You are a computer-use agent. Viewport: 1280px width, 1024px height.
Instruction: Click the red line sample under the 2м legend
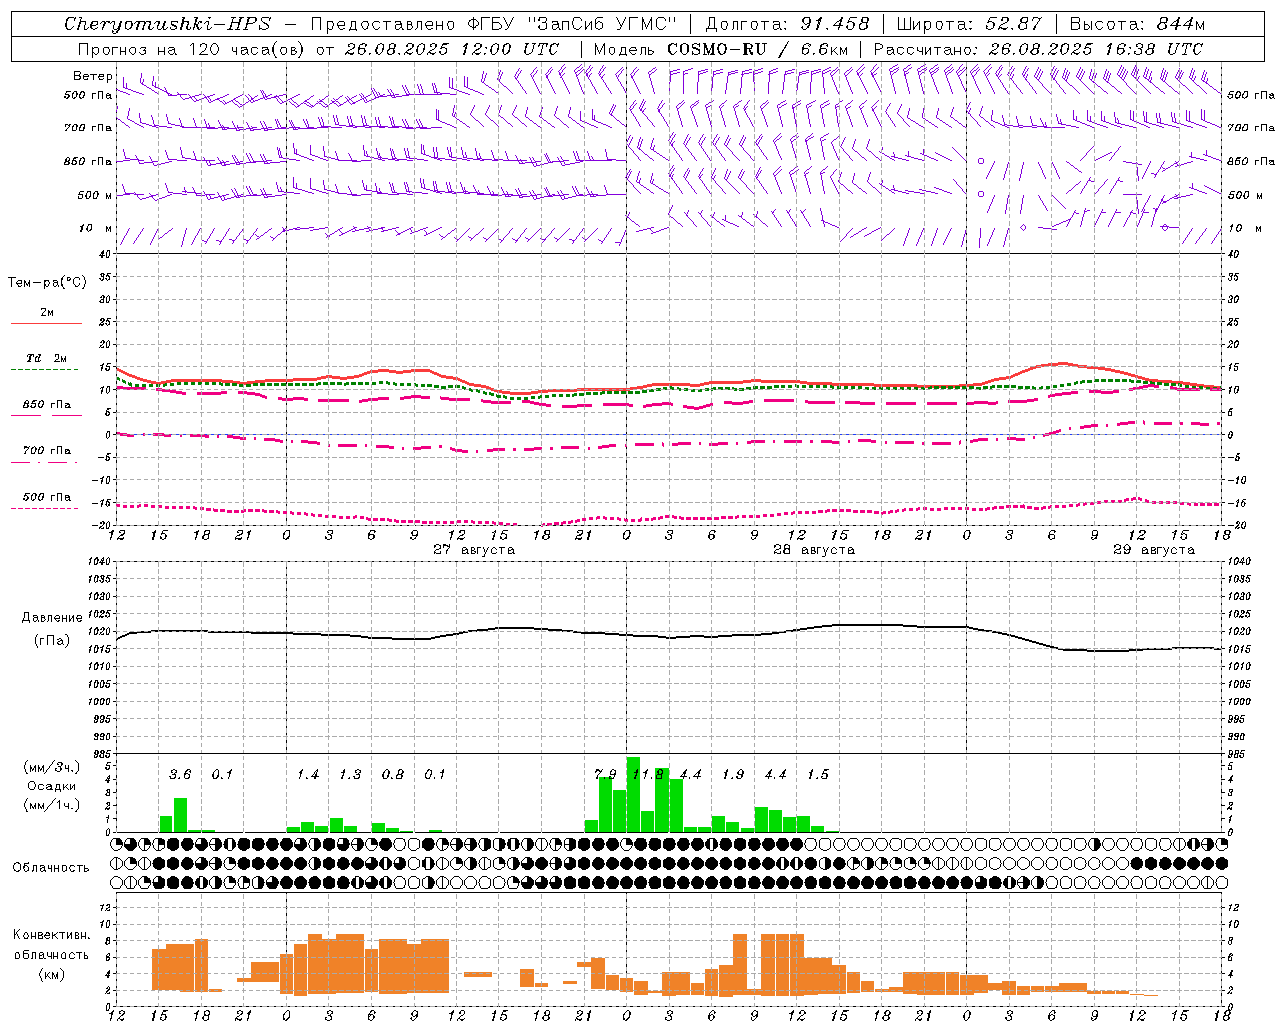tap(46, 324)
